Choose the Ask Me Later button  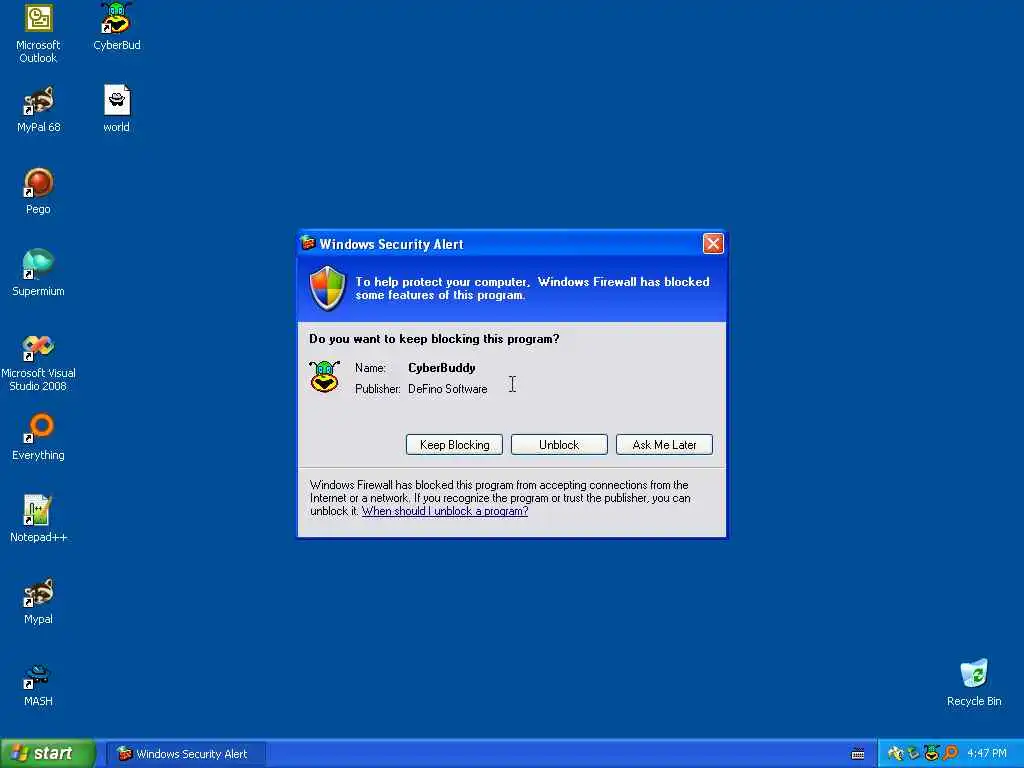point(664,445)
